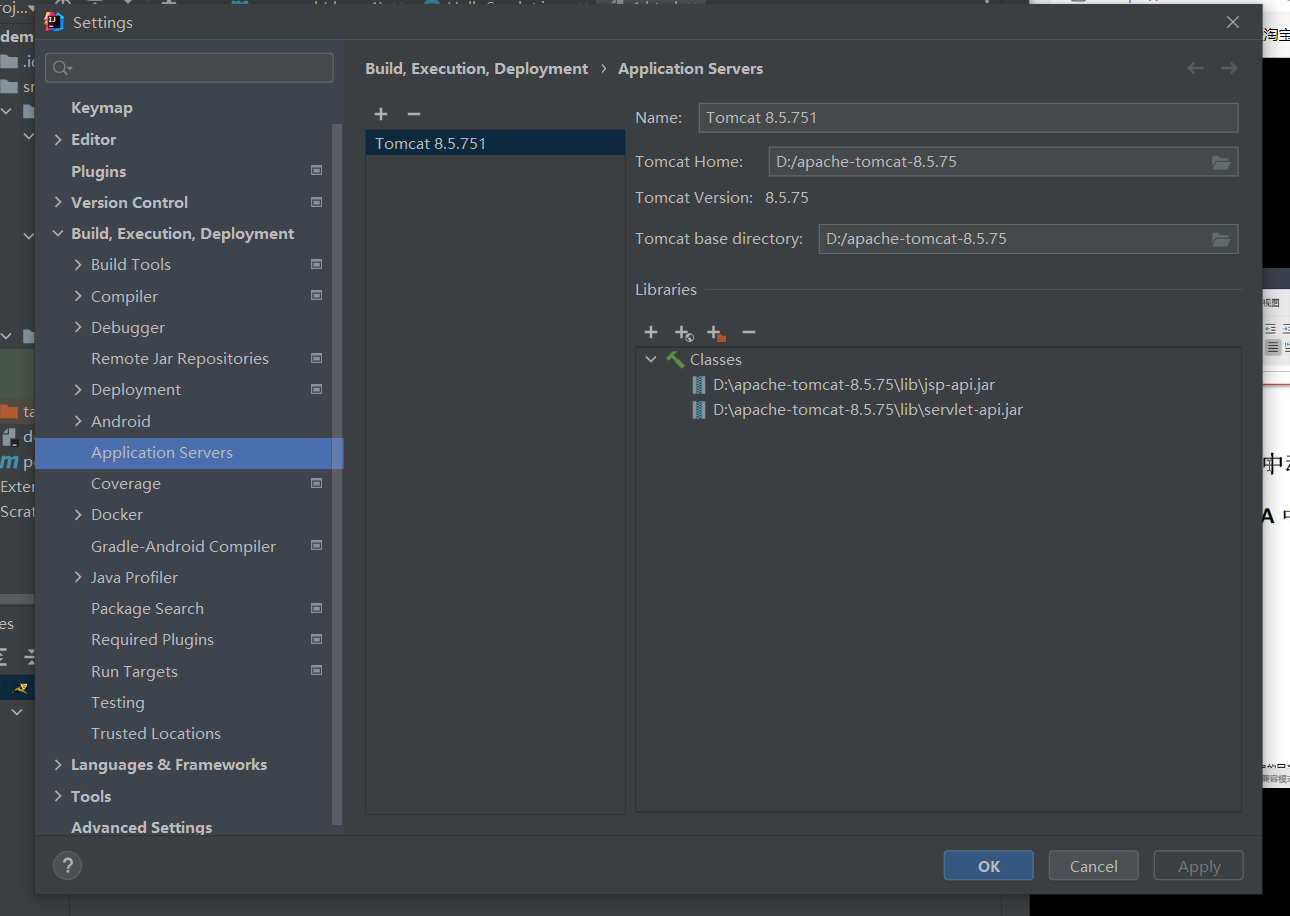
Task: Click the project-level icon beside Required Plugins
Action: (317, 639)
